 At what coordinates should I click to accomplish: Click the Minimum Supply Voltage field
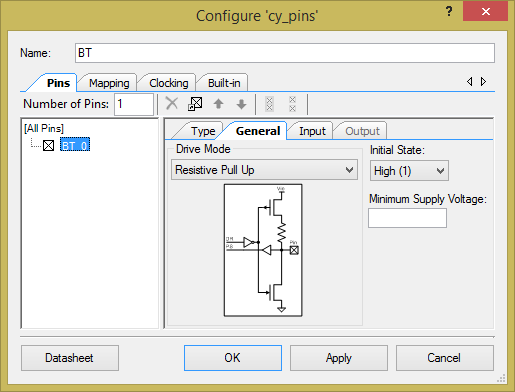point(407,218)
